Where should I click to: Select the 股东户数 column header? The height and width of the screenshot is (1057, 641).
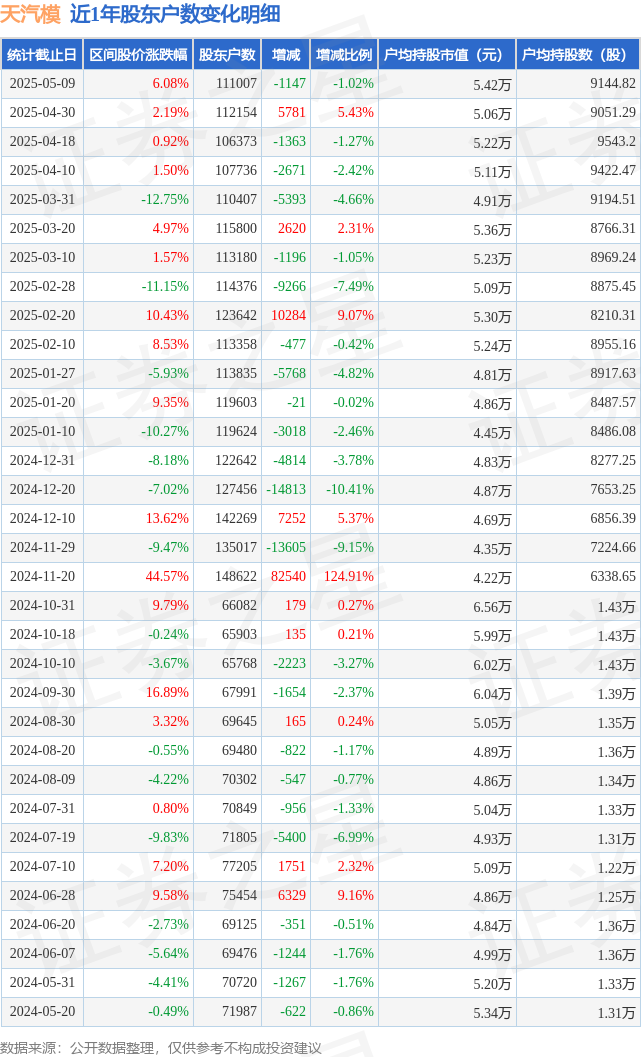coord(227,55)
